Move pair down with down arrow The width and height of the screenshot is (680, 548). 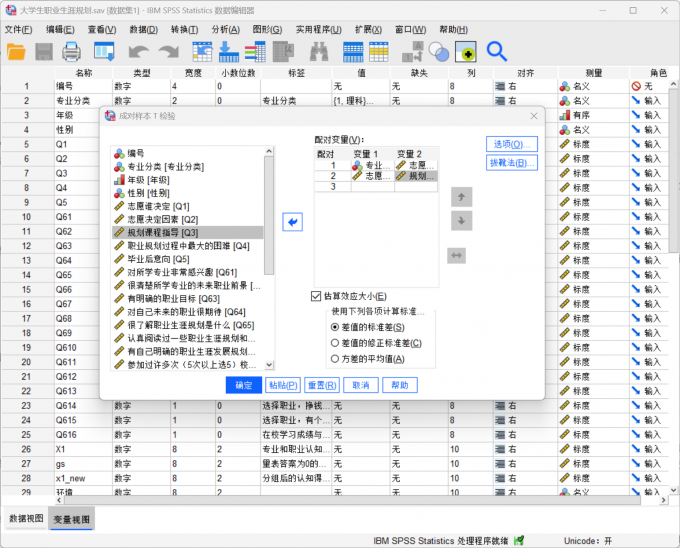pyautogui.click(x=461, y=221)
